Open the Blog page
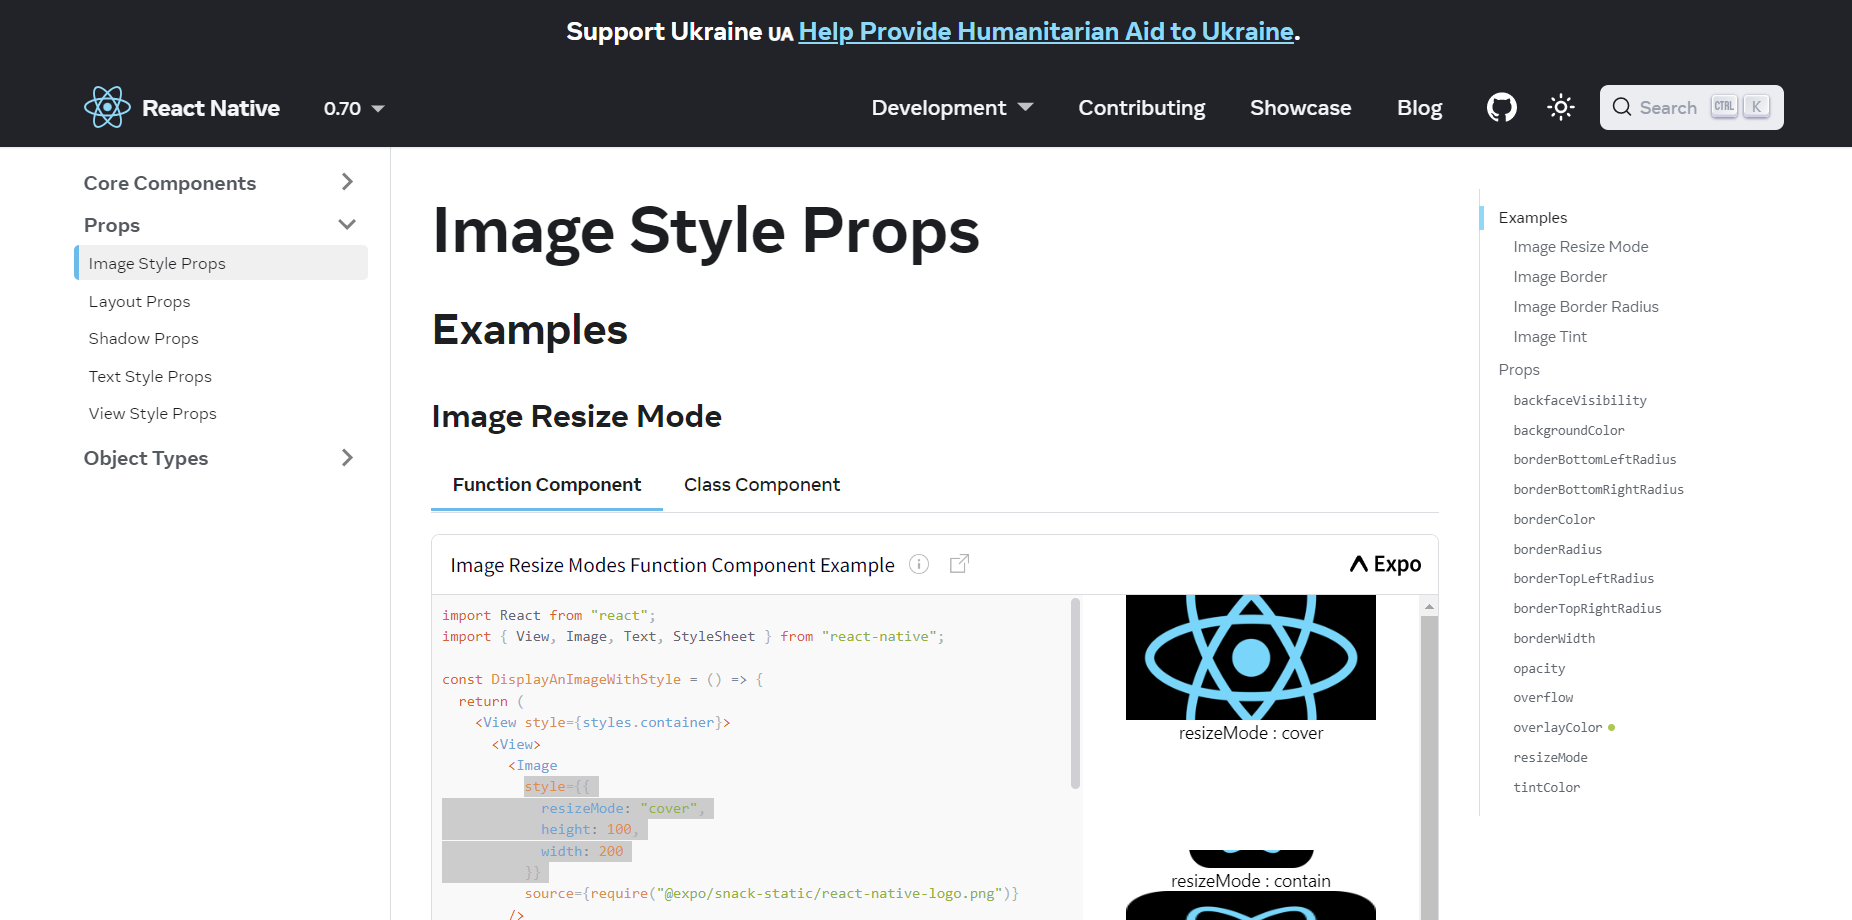Screen dimensions: 1852x920 (1419, 108)
